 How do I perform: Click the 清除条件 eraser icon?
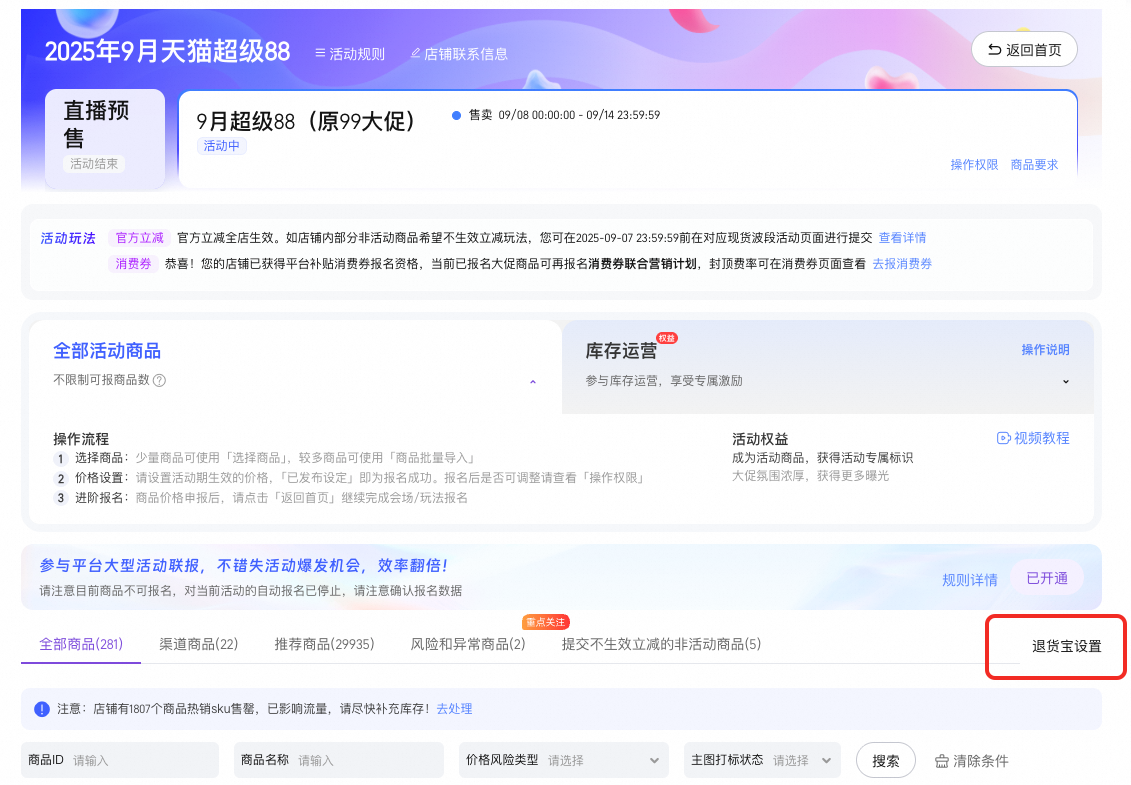click(x=942, y=761)
